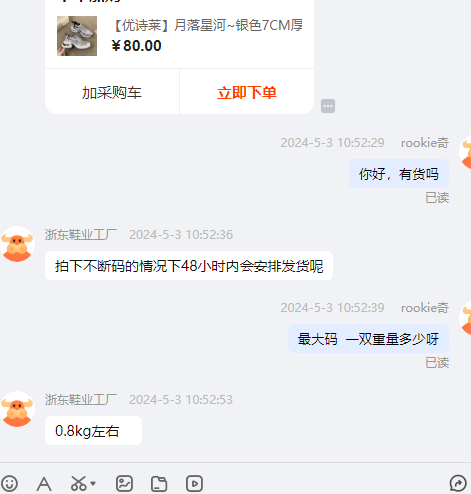Screen dimensions: 471x494
Task: Click the forward arrow icon at bottom right
Action: click(x=458, y=484)
